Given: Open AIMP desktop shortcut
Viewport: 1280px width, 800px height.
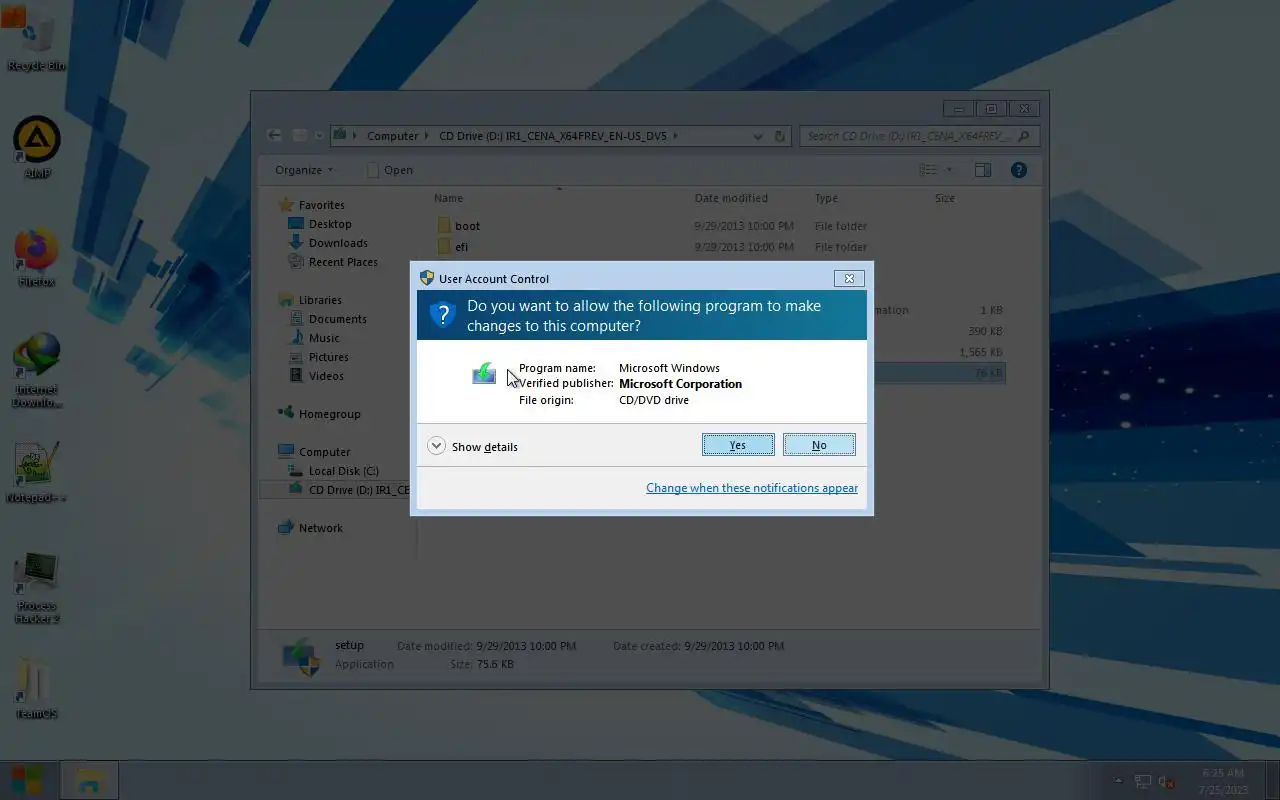Looking at the screenshot, I should point(37,147).
